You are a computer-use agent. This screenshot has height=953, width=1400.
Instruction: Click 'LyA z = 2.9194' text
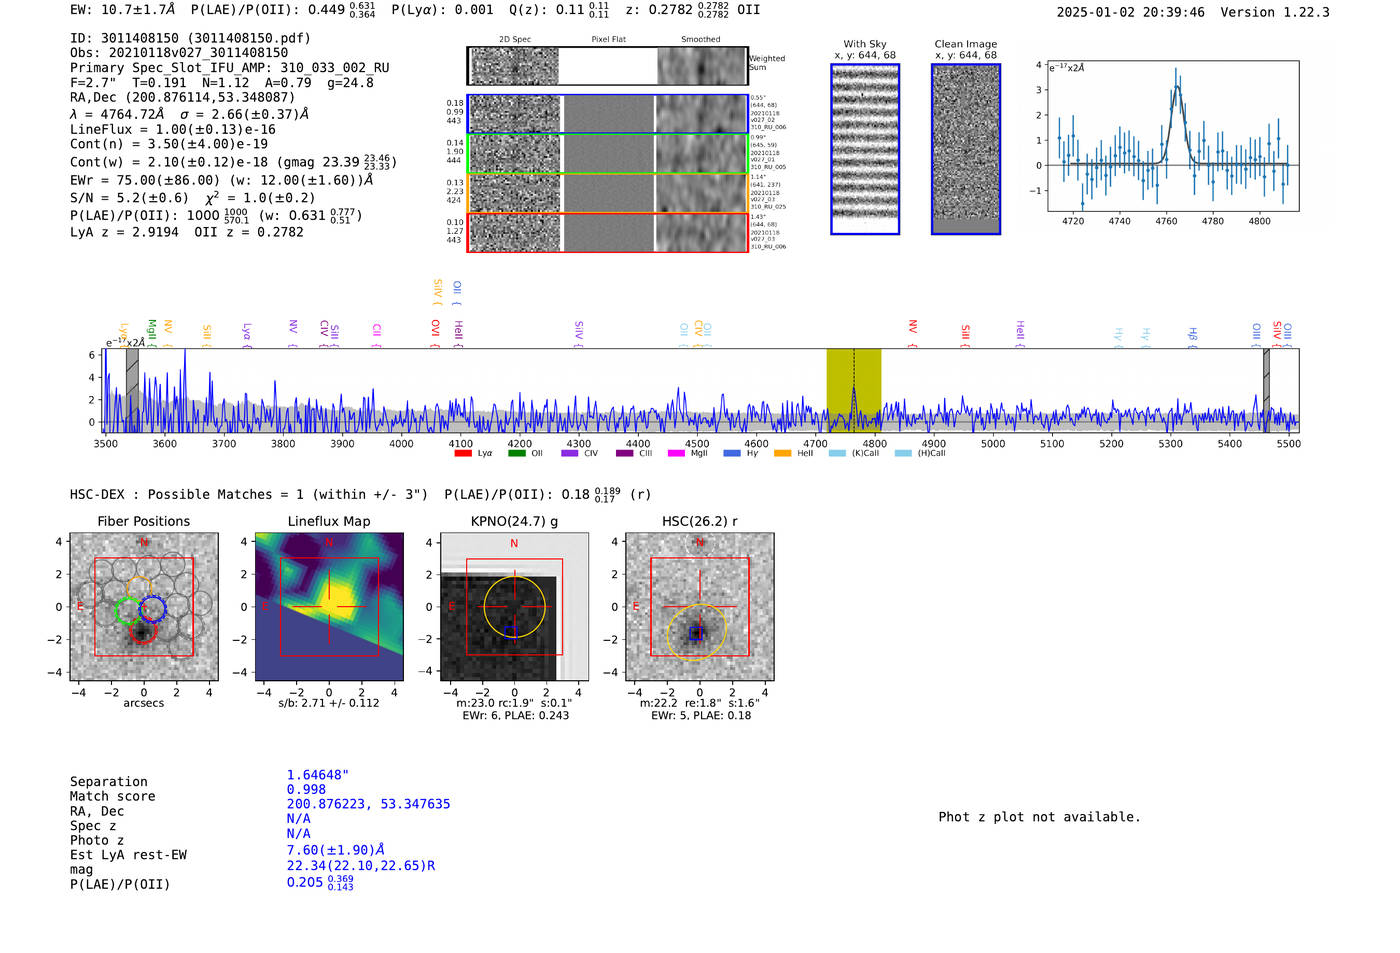[124, 232]
